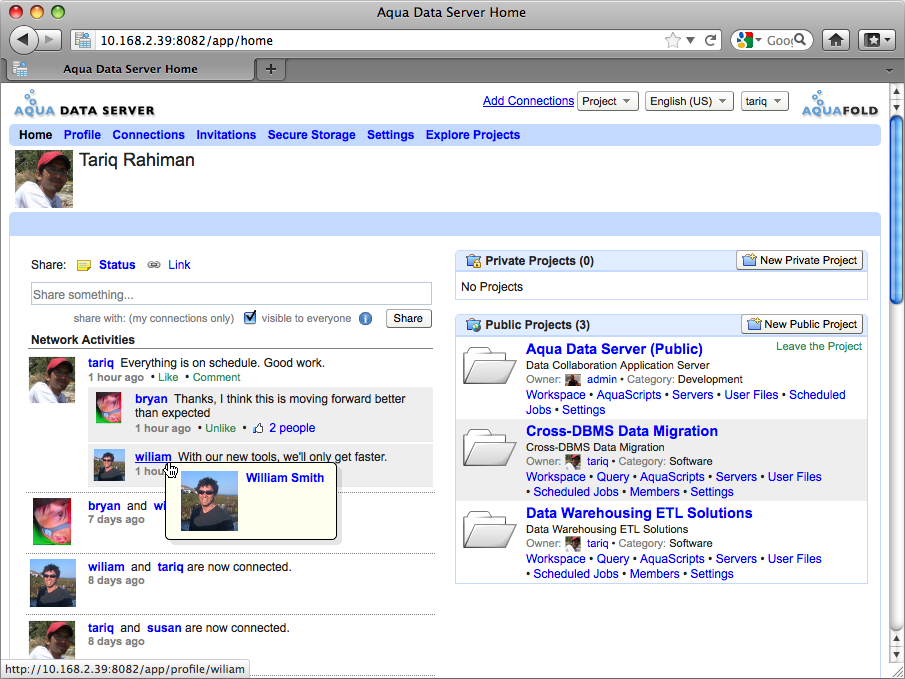Image resolution: width=905 pixels, height=679 pixels.
Task: Click the 2 people likes link
Action: pos(292,428)
